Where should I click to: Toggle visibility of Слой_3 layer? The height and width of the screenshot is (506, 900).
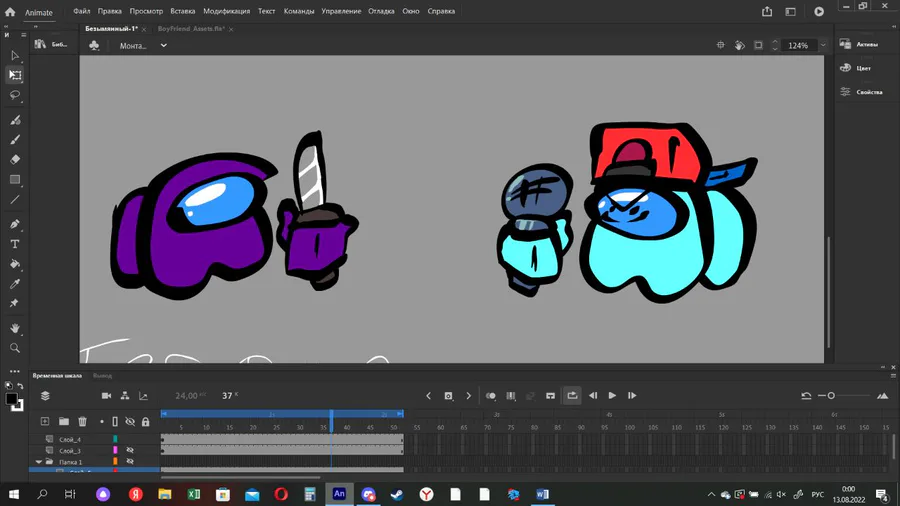130,450
